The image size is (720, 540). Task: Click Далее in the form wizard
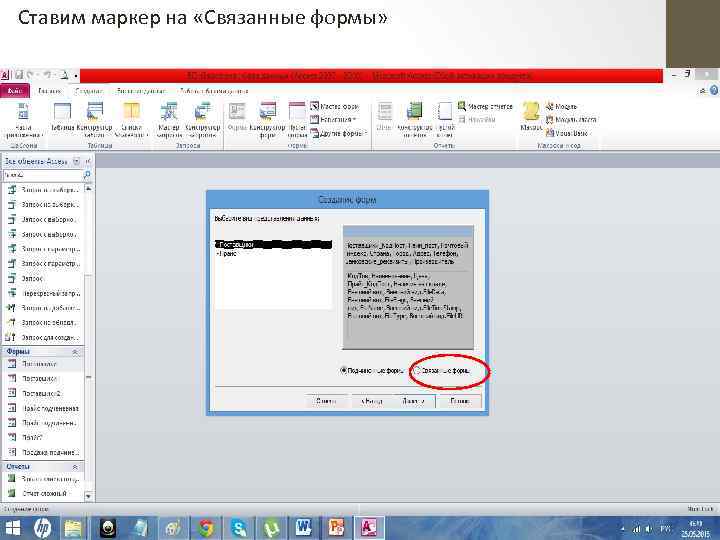click(x=414, y=401)
